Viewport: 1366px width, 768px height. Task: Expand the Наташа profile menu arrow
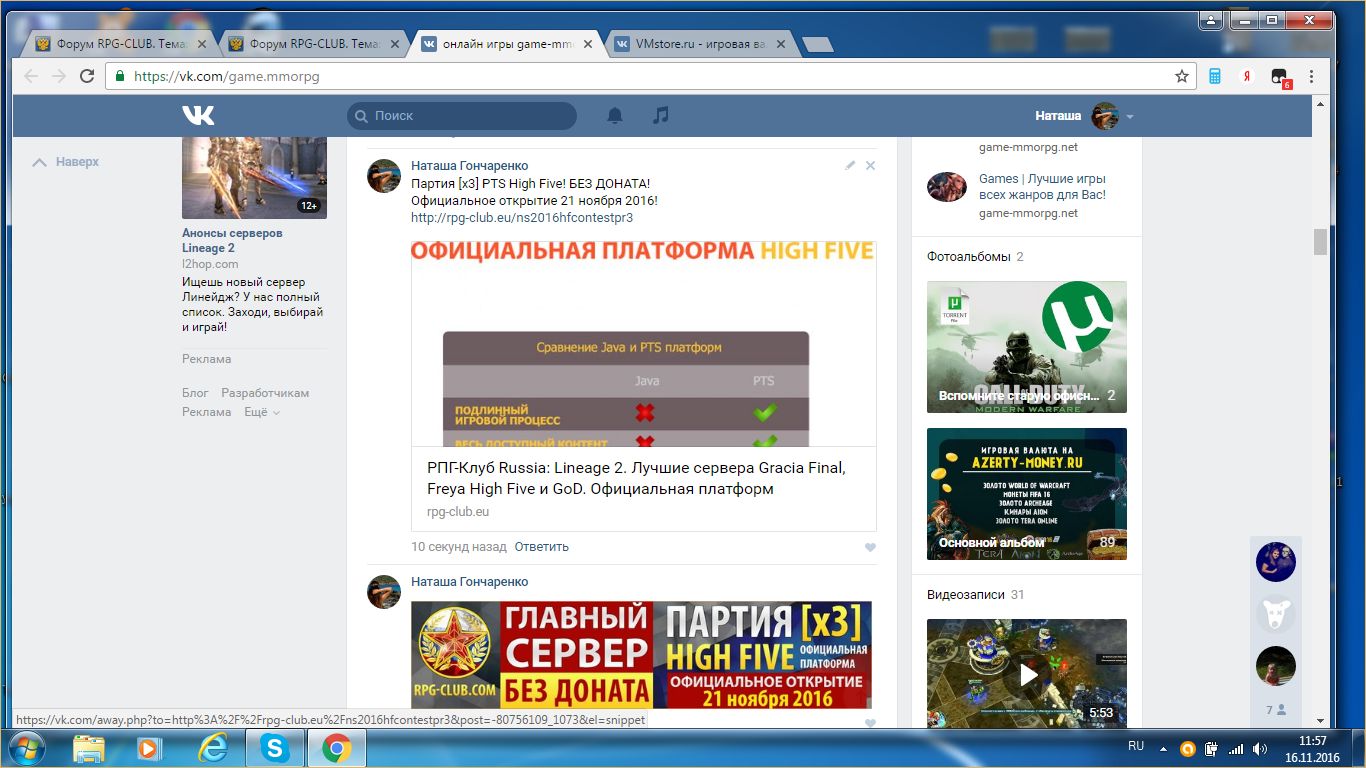point(1130,117)
